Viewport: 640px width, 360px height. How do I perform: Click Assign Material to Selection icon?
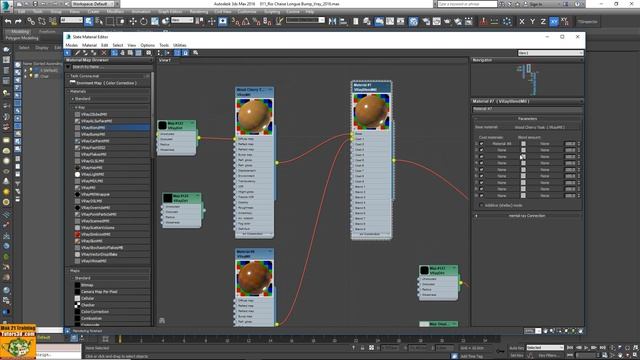click(94, 53)
